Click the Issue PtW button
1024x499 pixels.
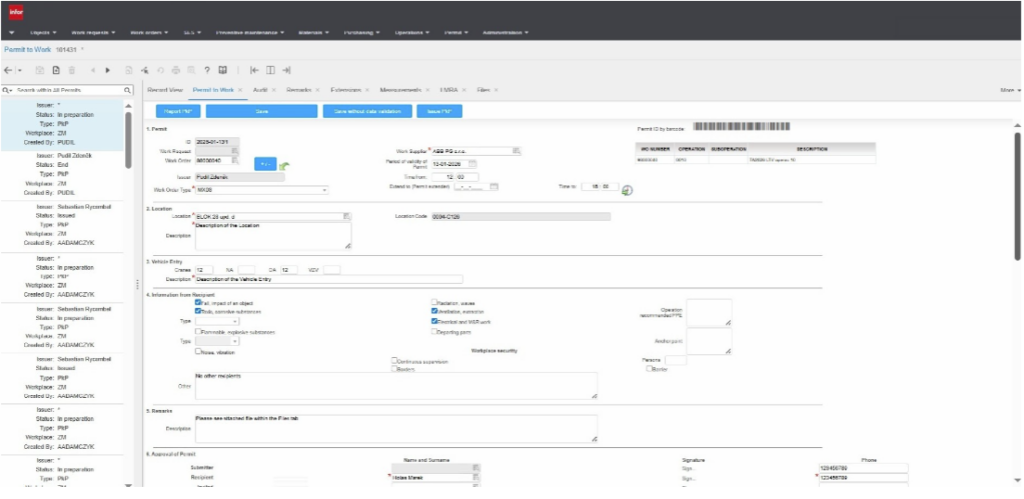click(440, 112)
